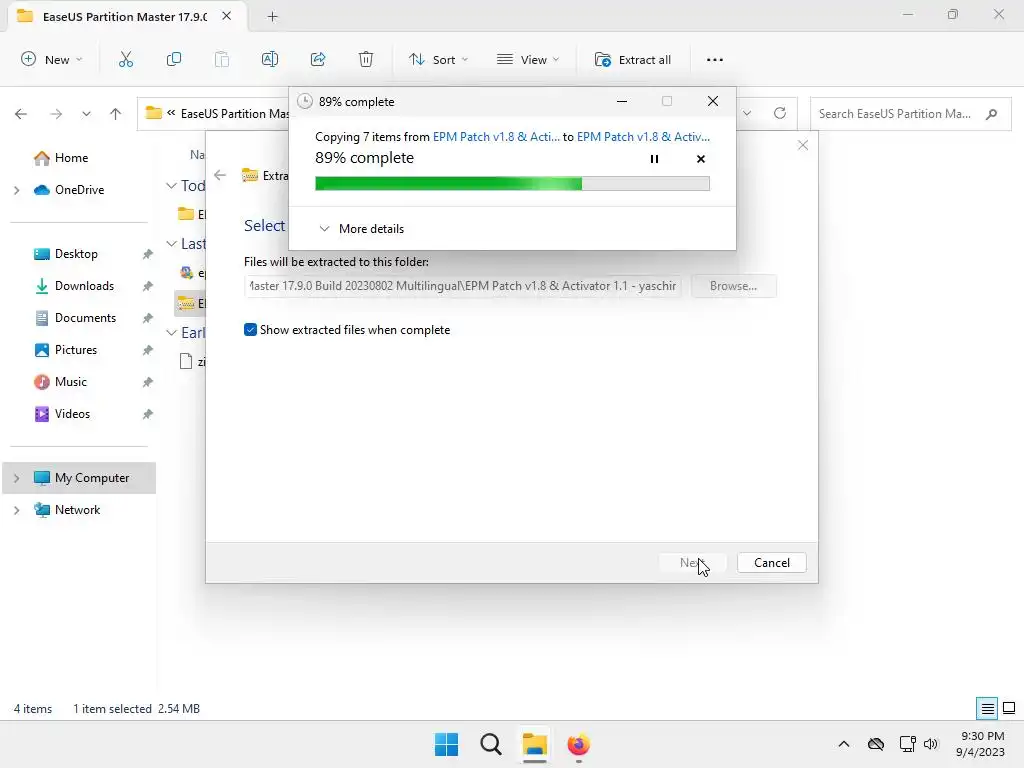Viewport: 1024px width, 768px height.
Task: Switch to large thumbnails view icon
Action: [1009, 708]
